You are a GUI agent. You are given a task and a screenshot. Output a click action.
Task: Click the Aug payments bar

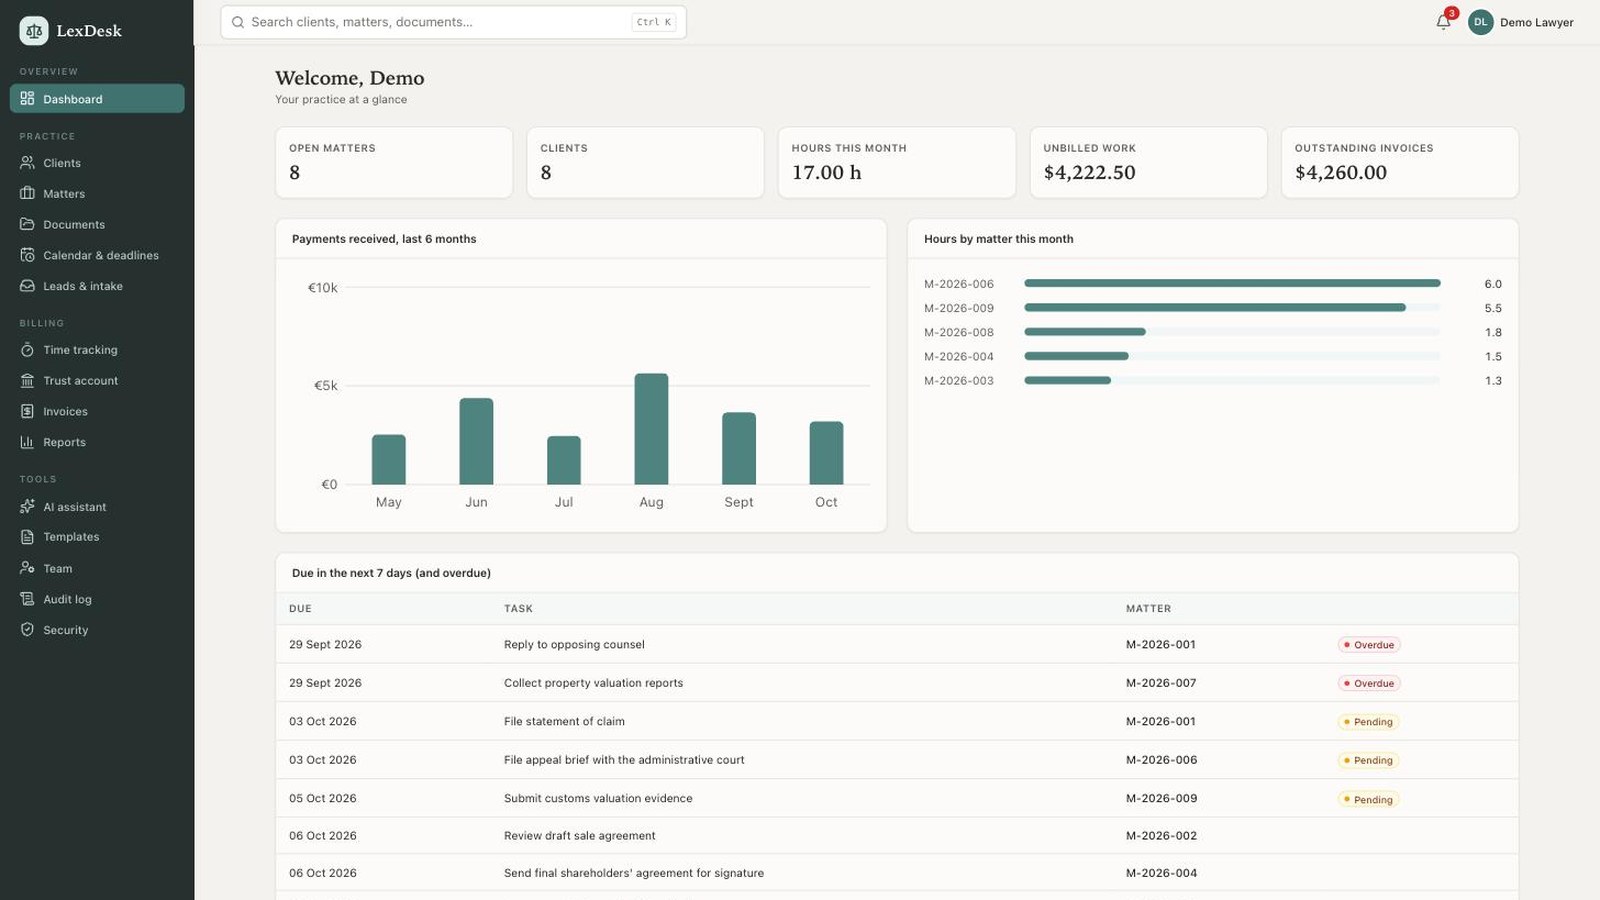pyautogui.click(x=651, y=429)
